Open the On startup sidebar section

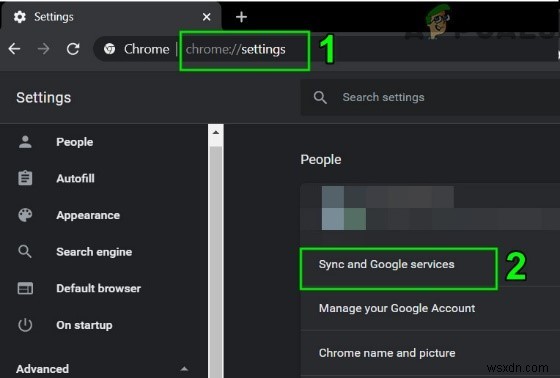(x=84, y=325)
